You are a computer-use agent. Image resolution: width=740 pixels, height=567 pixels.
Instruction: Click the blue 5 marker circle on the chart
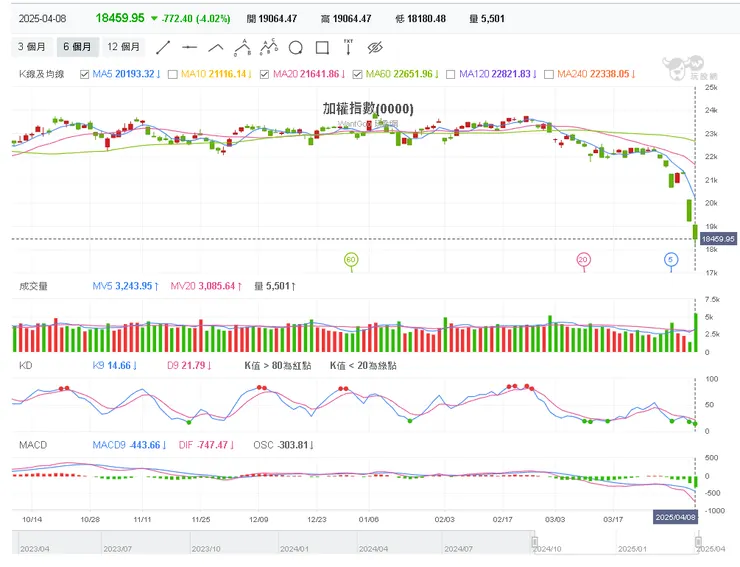(x=671, y=259)
